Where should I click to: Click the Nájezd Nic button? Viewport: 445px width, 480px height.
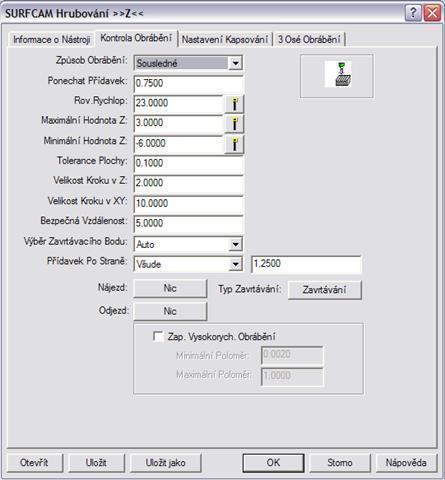coord(170,288)
